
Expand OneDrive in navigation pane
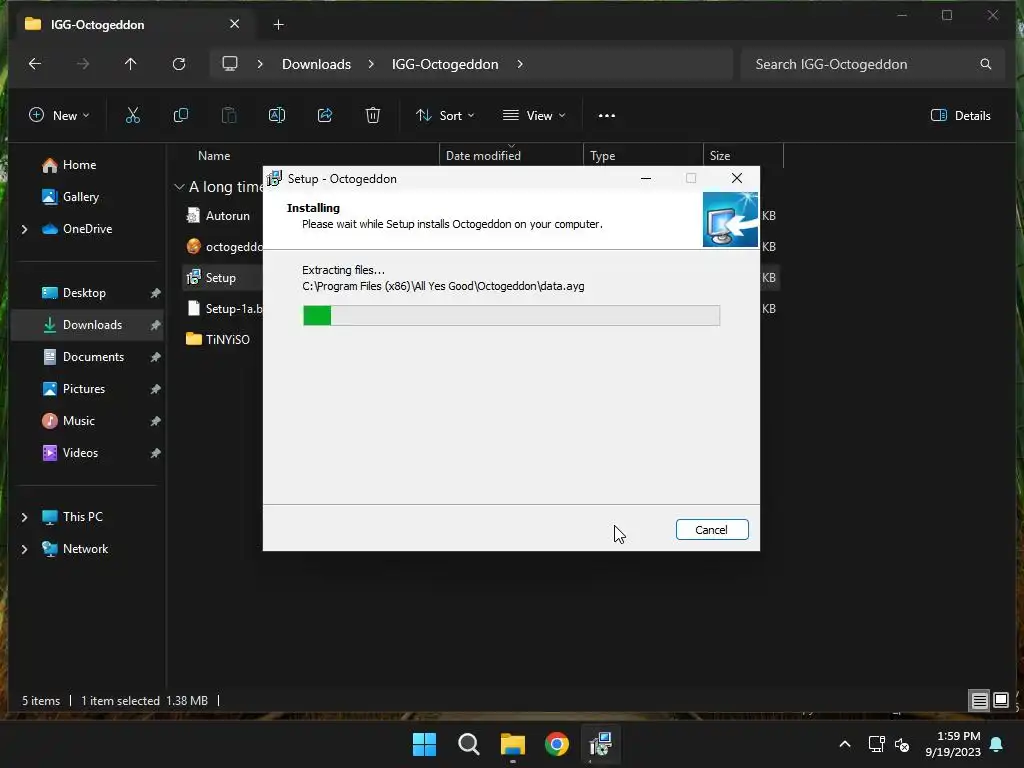click(x=25, y=229)
